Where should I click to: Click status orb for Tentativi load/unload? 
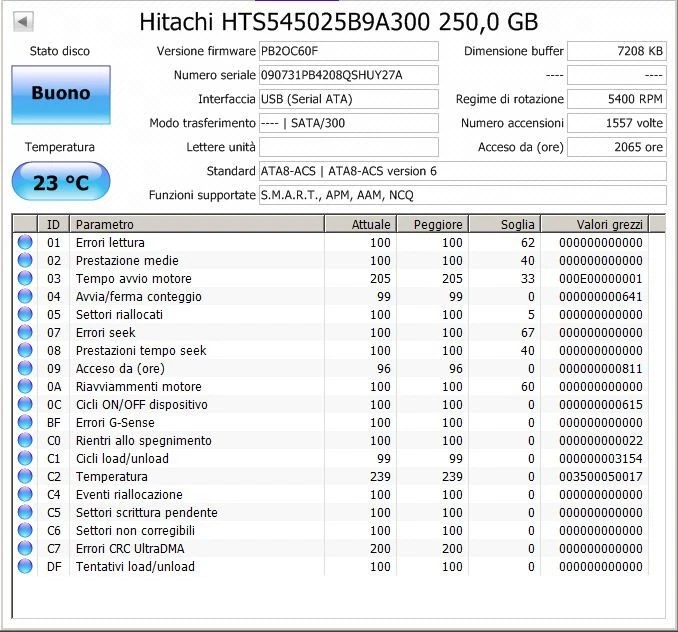(x=25, y=566)
